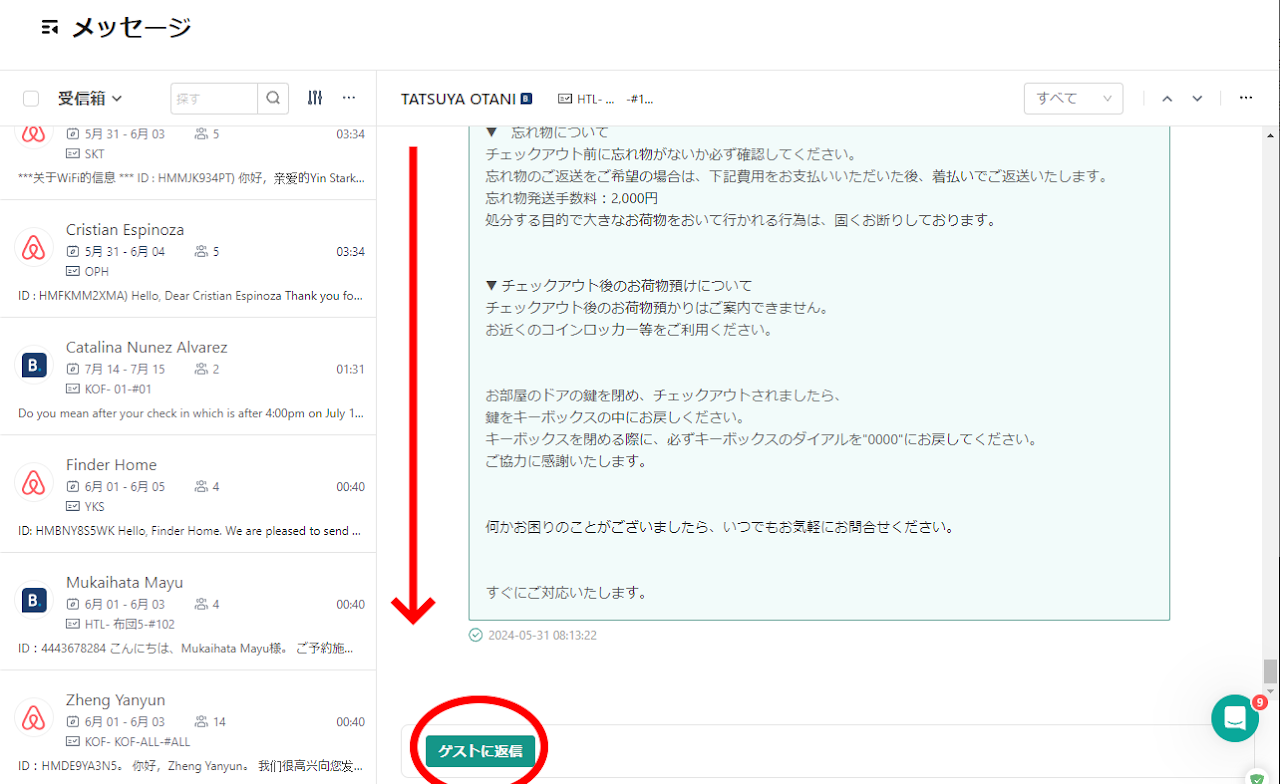Screen dimensions: 1280x784
Task: Click the search magnifier icon
Action: coord(273,98)
